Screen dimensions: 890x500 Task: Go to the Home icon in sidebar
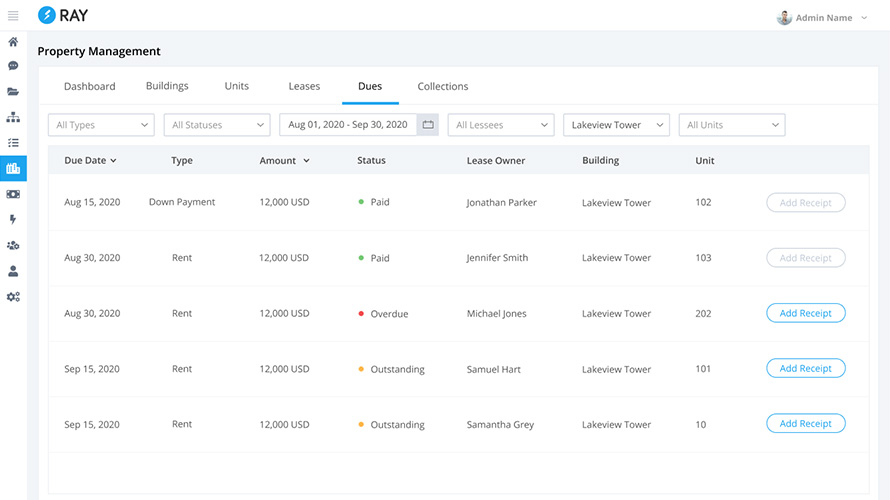pos(13,42)
